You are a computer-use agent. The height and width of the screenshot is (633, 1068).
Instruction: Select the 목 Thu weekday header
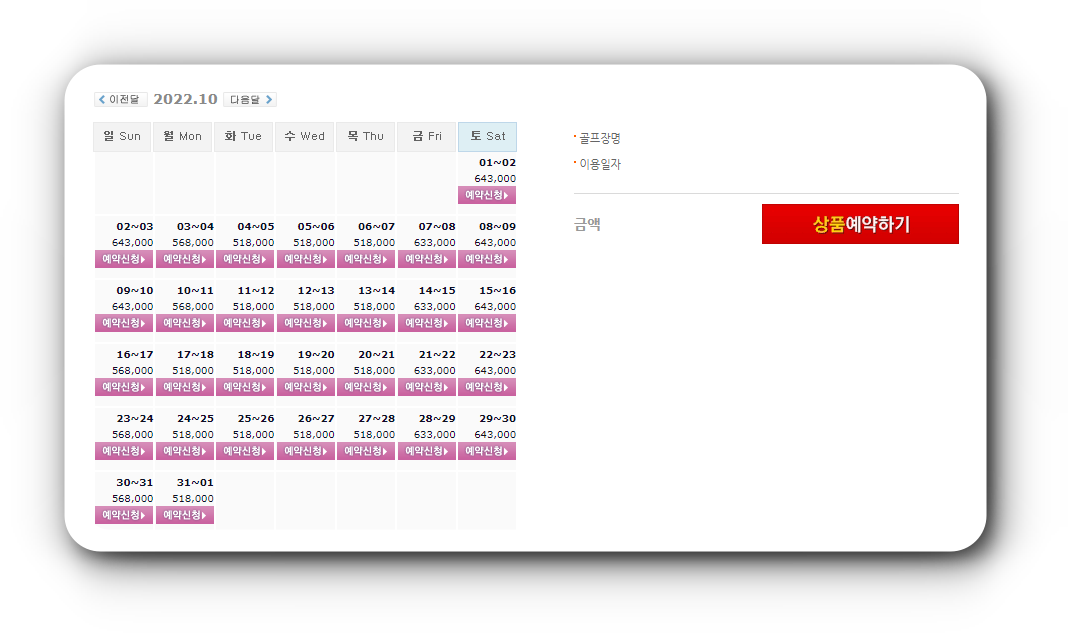click(x=365, y=136)
